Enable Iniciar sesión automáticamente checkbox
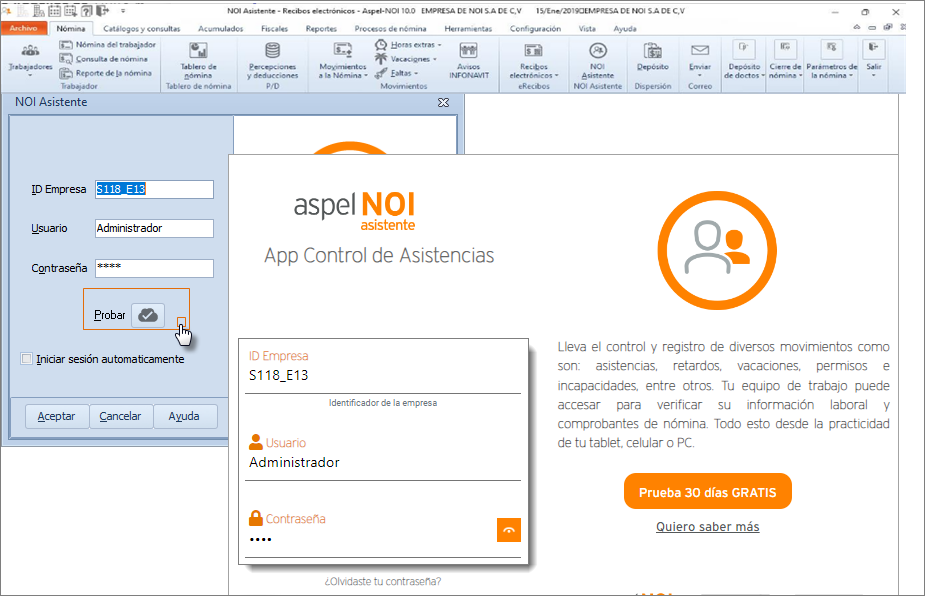This screenshot has width=925, height=596. (x=26, y=359)
